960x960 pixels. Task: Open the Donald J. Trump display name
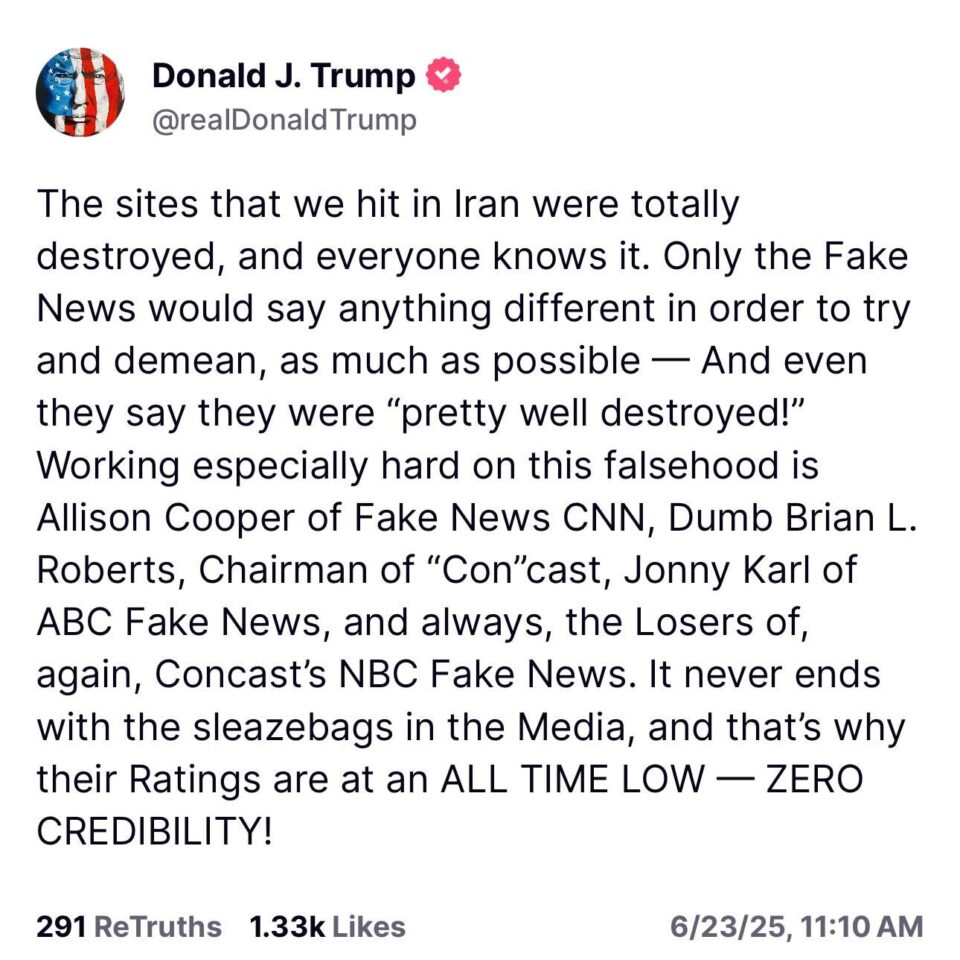tap(283, 76)
